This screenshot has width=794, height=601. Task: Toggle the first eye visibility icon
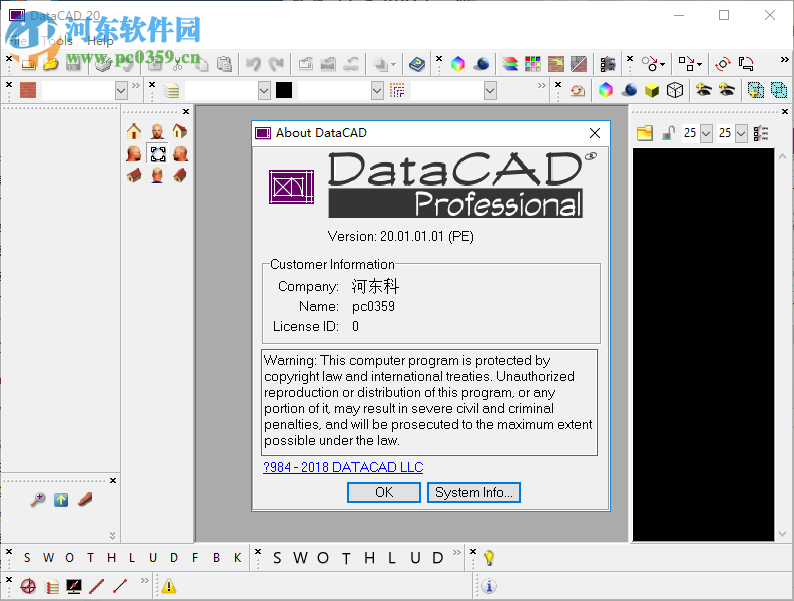(703, 91)
